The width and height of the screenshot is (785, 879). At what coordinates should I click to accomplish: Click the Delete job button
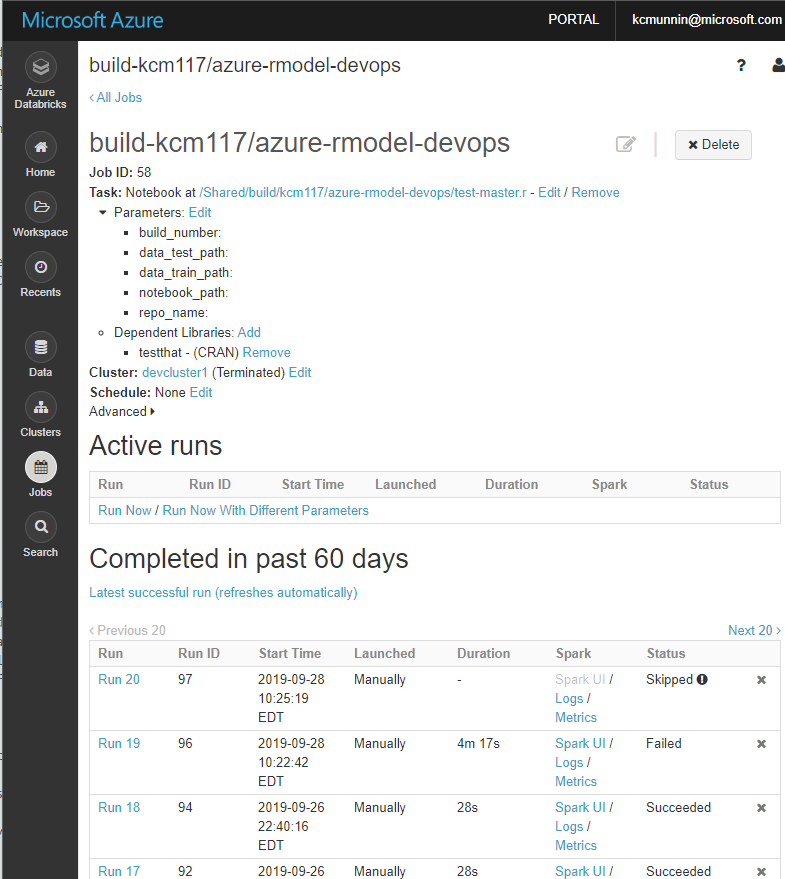(713, 145)
